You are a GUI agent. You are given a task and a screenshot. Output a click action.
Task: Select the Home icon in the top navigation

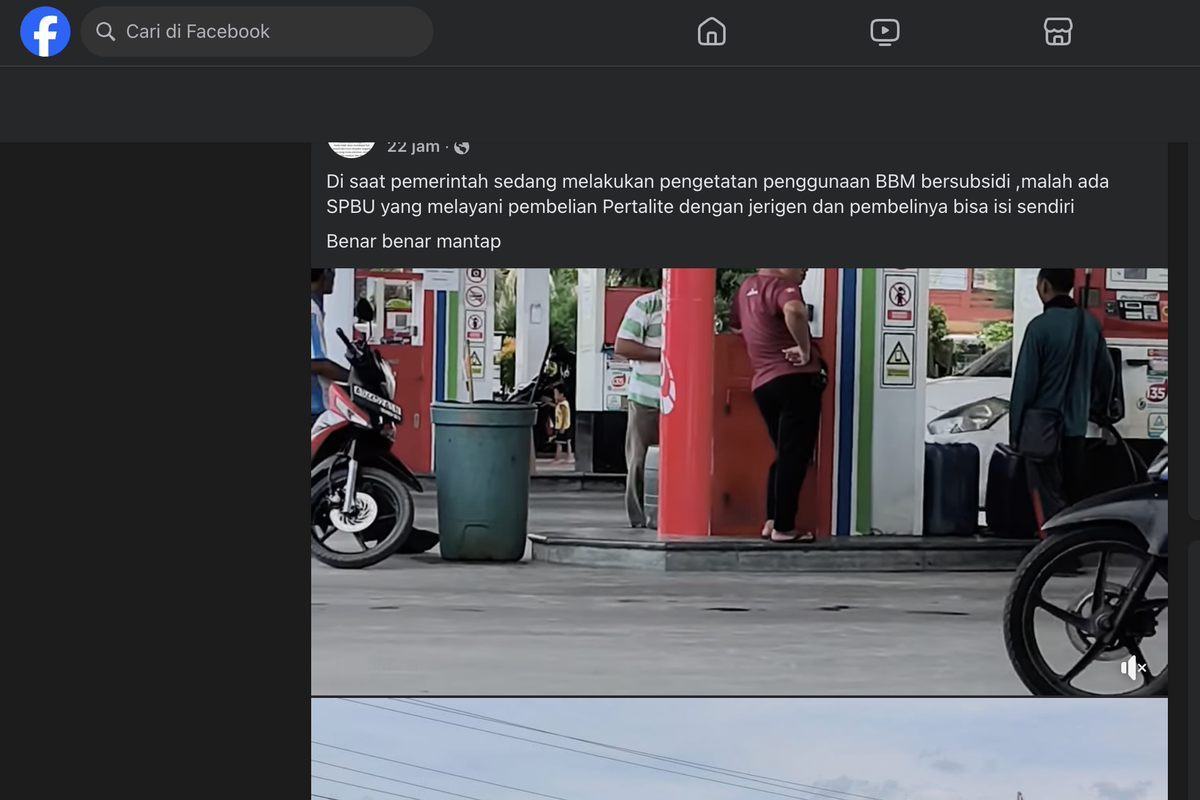[x=711, y=31]
